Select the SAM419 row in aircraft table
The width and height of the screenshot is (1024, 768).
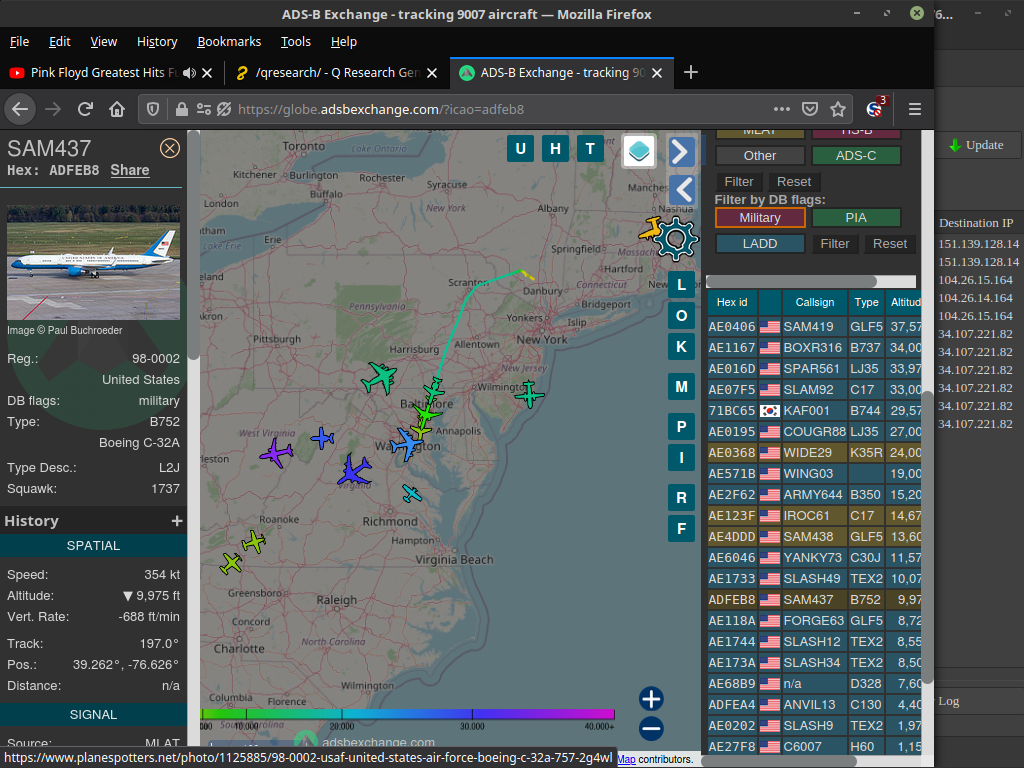click(814, 327)
